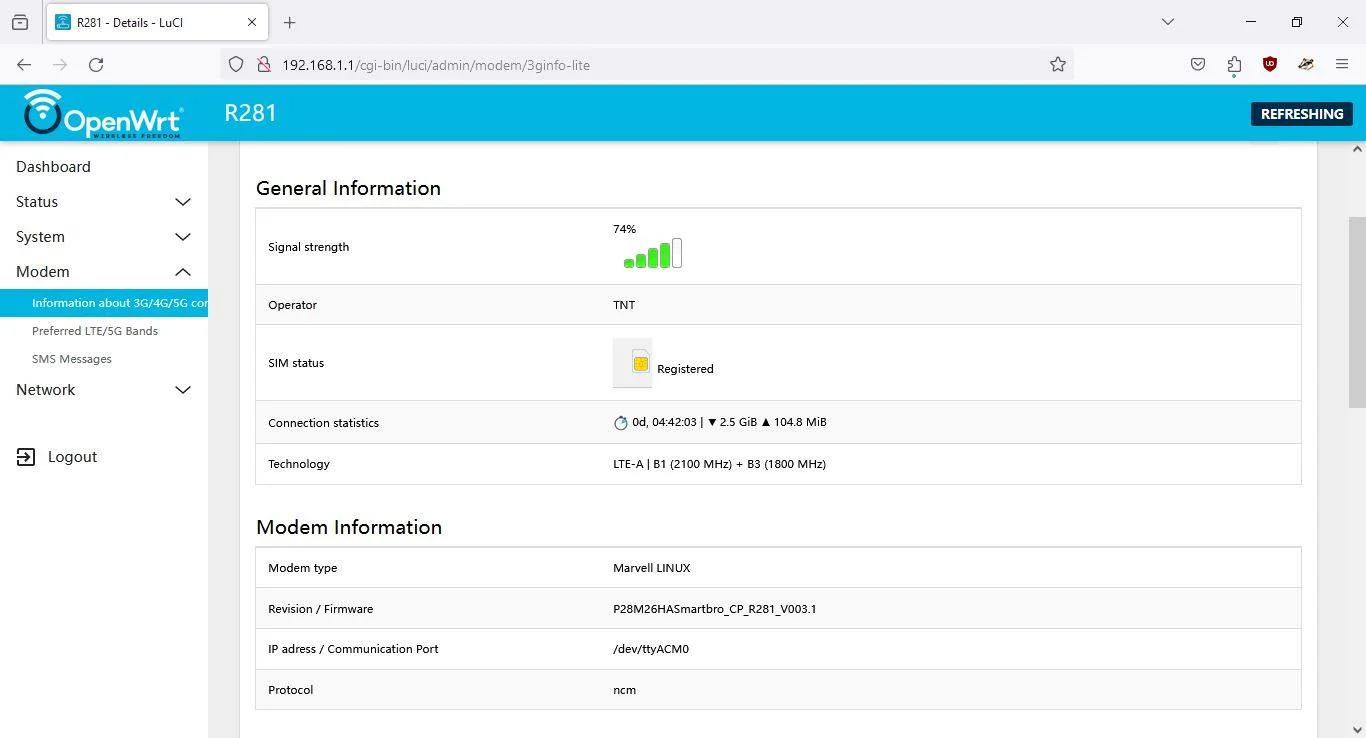Go back in browser history
The width and height of the screenshot is (1366, 738).
pyautogui.click(x=24, y=64)
